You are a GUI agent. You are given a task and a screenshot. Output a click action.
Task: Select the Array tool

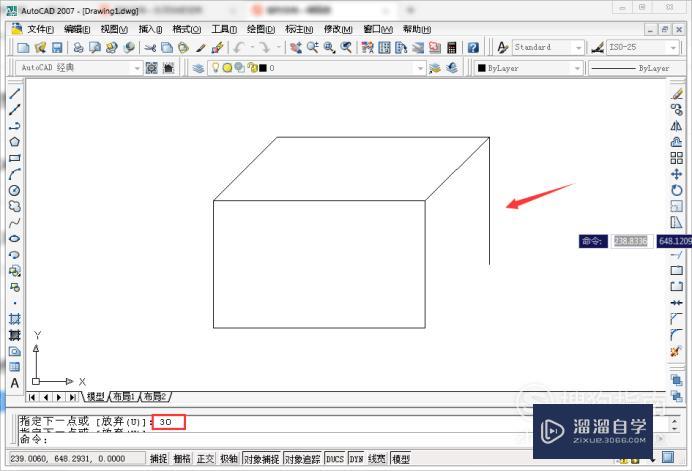[x=677, y=158]
